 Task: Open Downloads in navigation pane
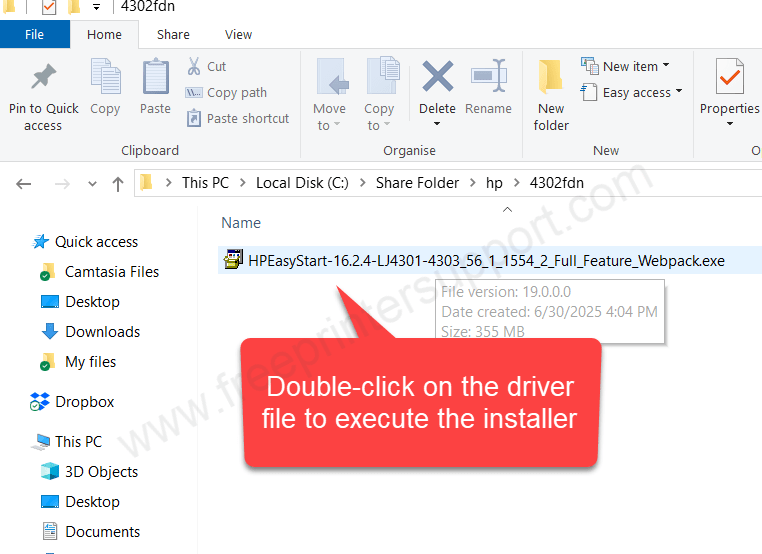point(103,332)
